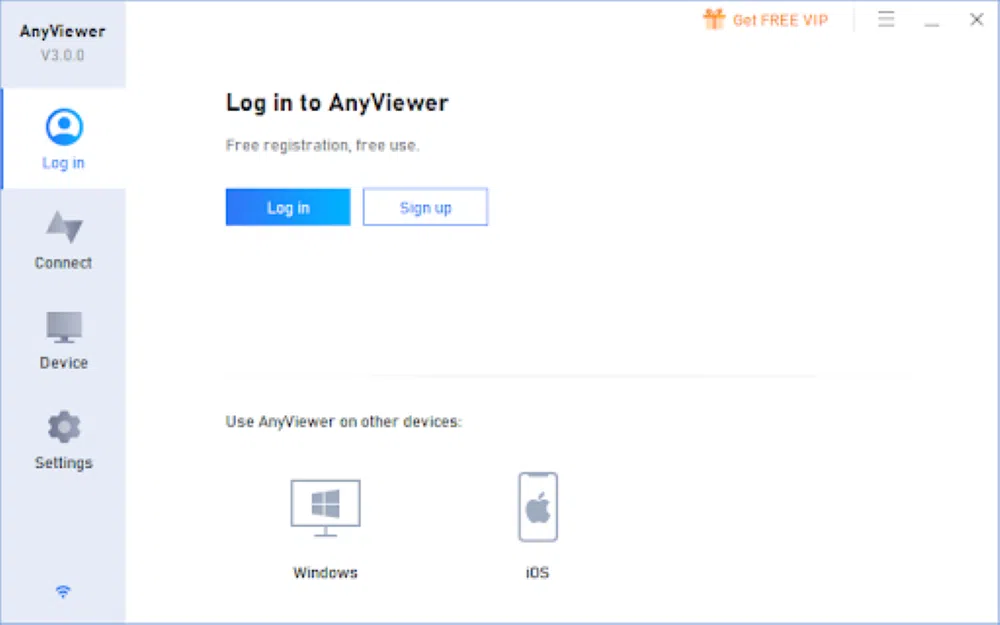Screen dimensions: 1000x625
Task: Click "Free registration, free use." text
Action: pyautogui.click(x=322, y=145)
